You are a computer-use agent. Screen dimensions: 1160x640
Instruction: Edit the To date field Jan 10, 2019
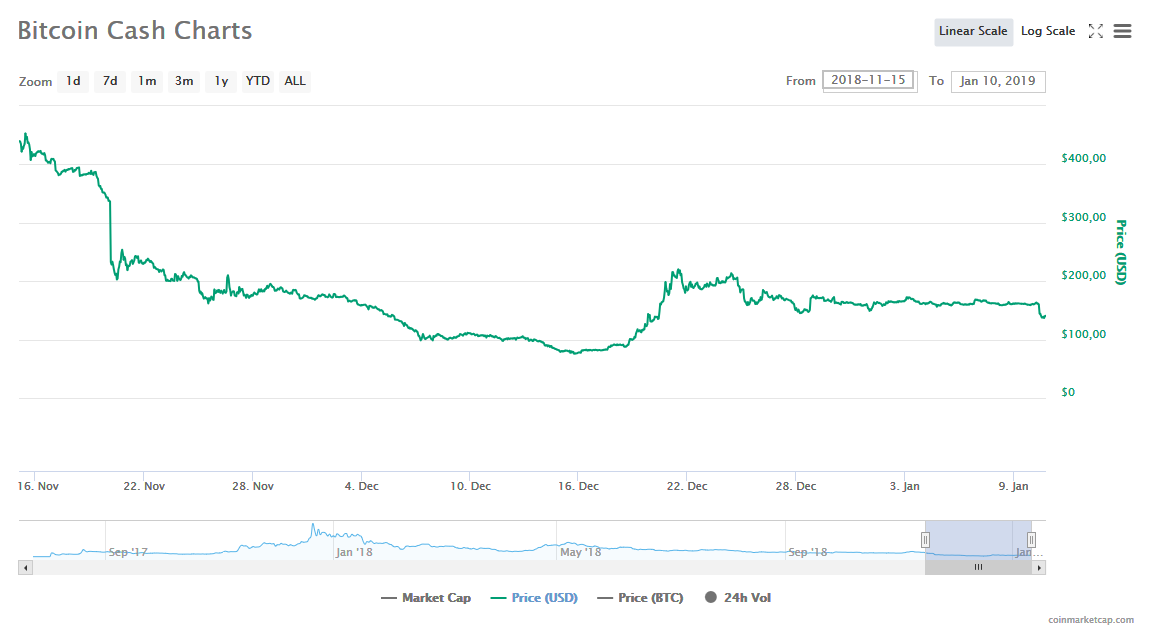[x=998, y=81]
